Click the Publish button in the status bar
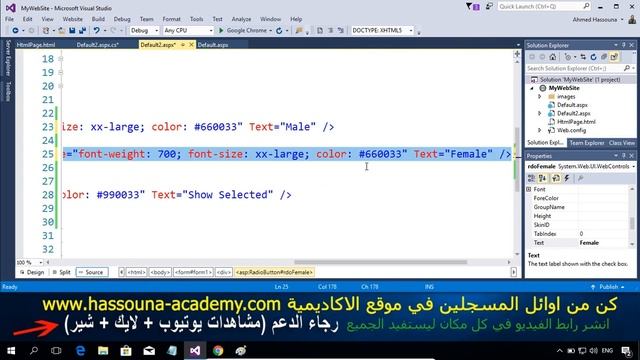 click(x=608, y=287)
